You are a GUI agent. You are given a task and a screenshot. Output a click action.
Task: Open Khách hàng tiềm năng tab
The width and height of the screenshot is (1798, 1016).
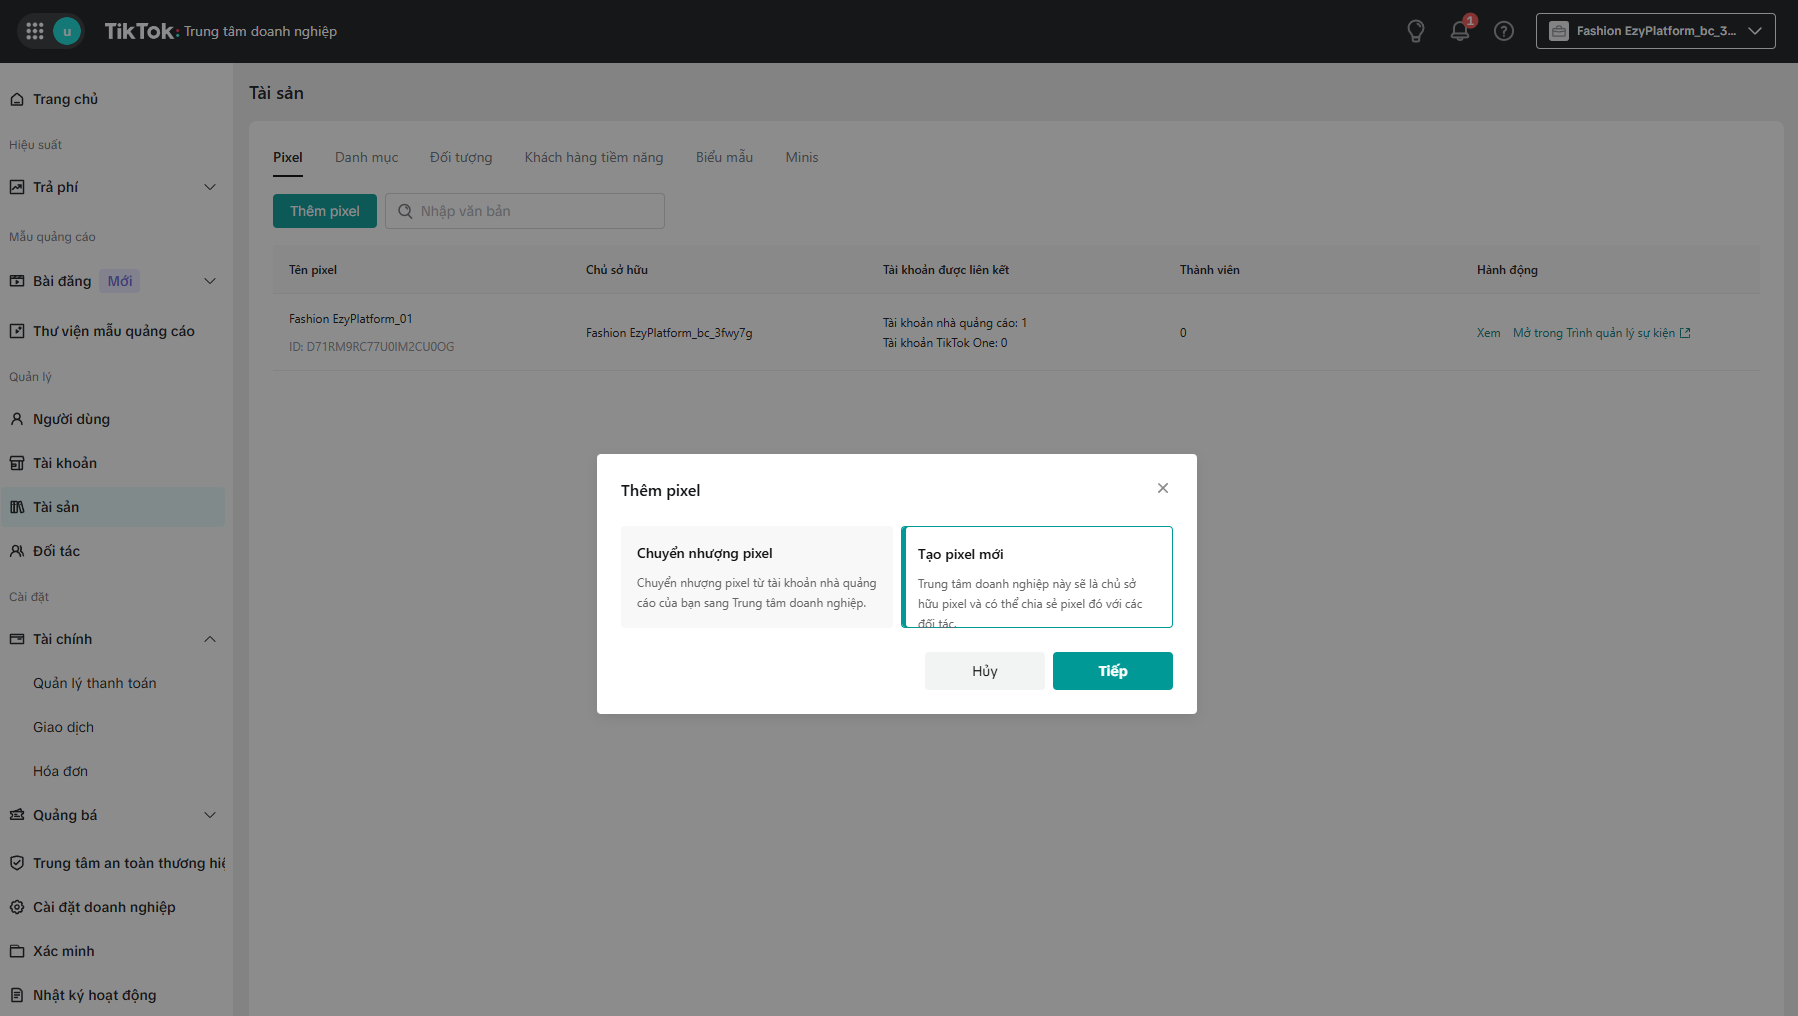pos(594,157)
